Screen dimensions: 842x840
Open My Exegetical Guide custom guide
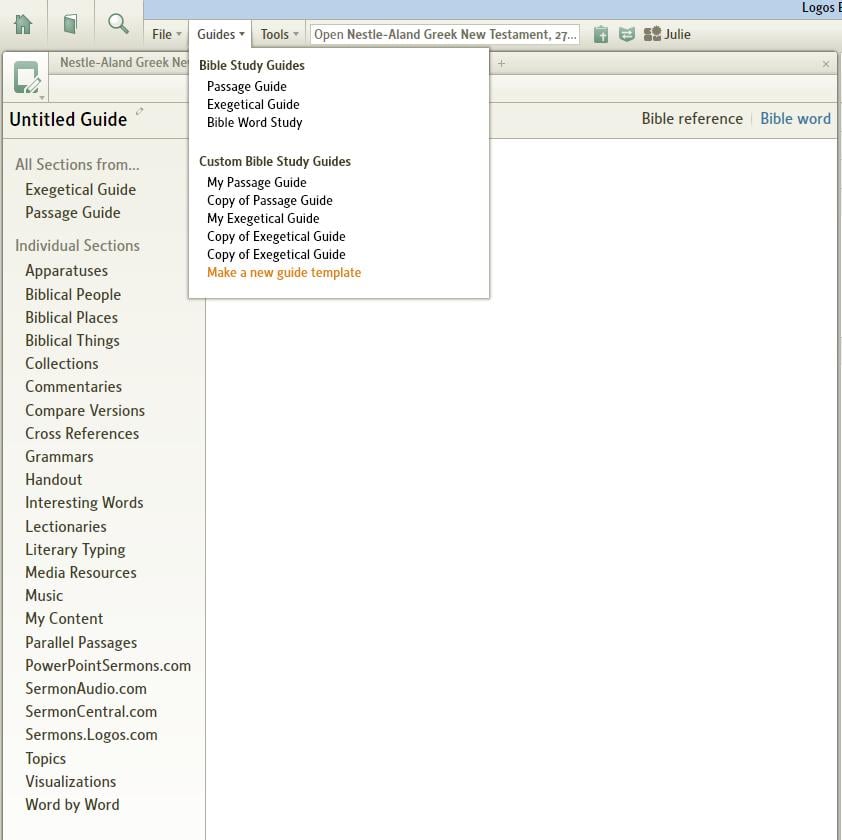pos(263,219)
